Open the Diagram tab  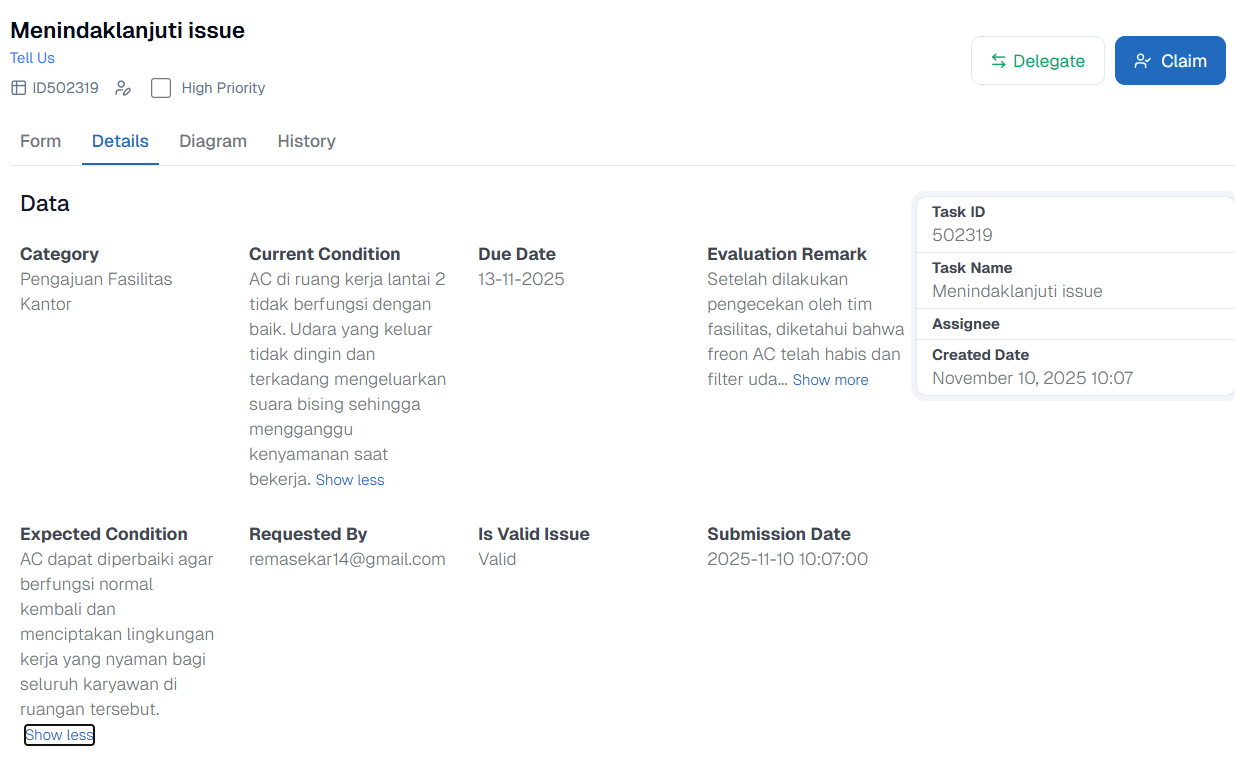coord(213,141)
